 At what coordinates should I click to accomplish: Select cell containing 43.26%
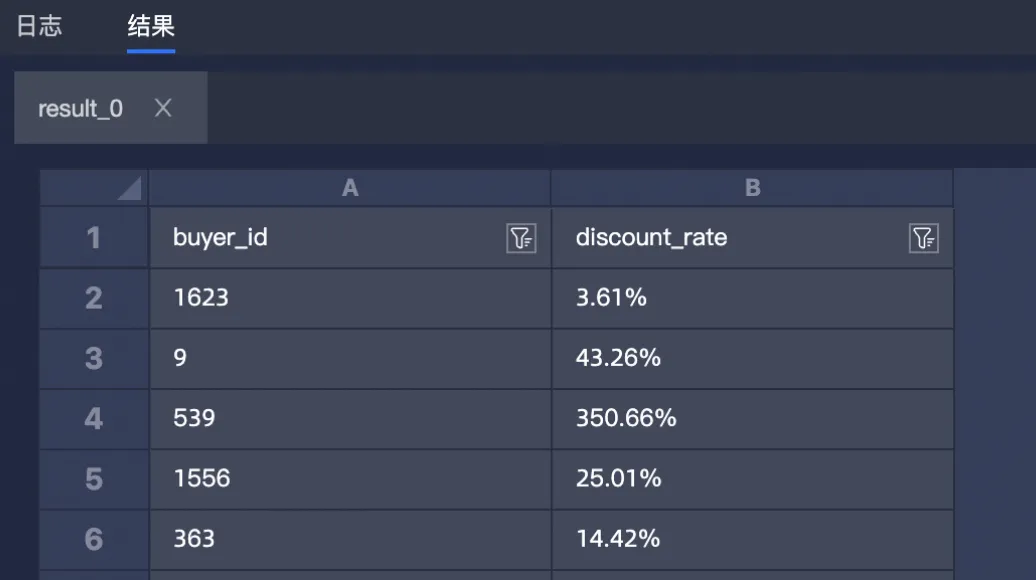pyautogui.click(x=752, y=358)
